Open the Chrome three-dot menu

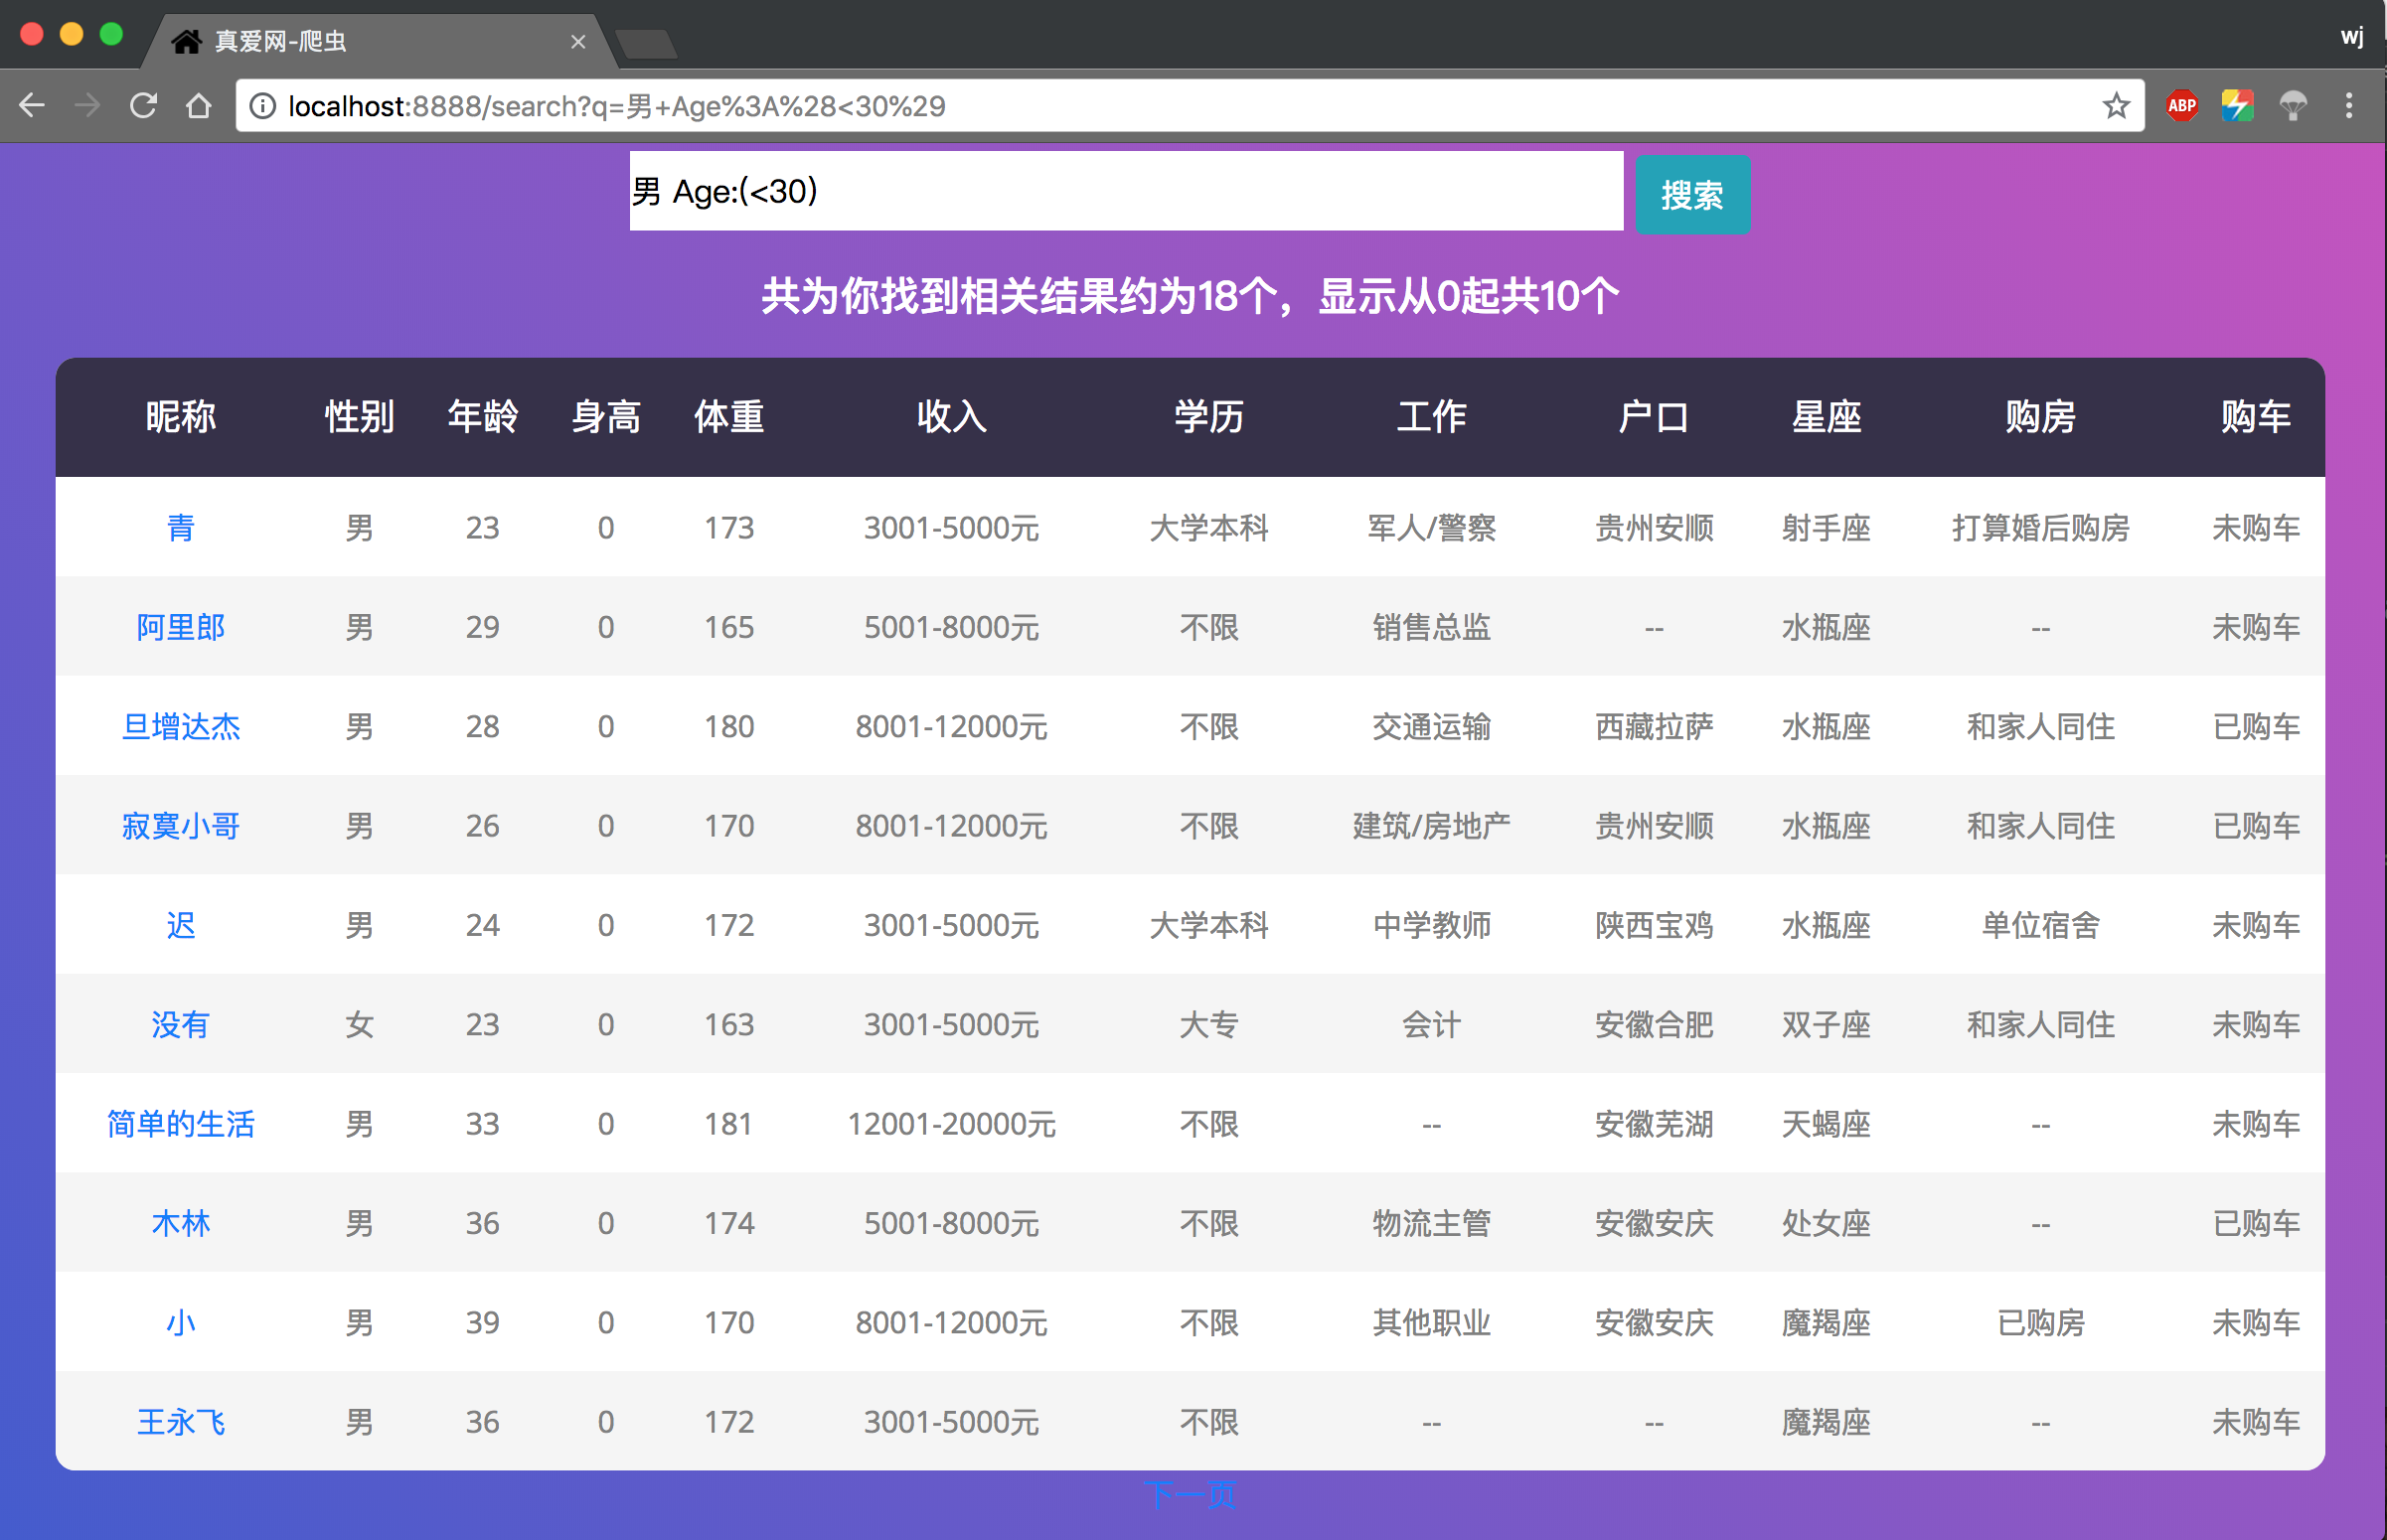(2349, 105)
